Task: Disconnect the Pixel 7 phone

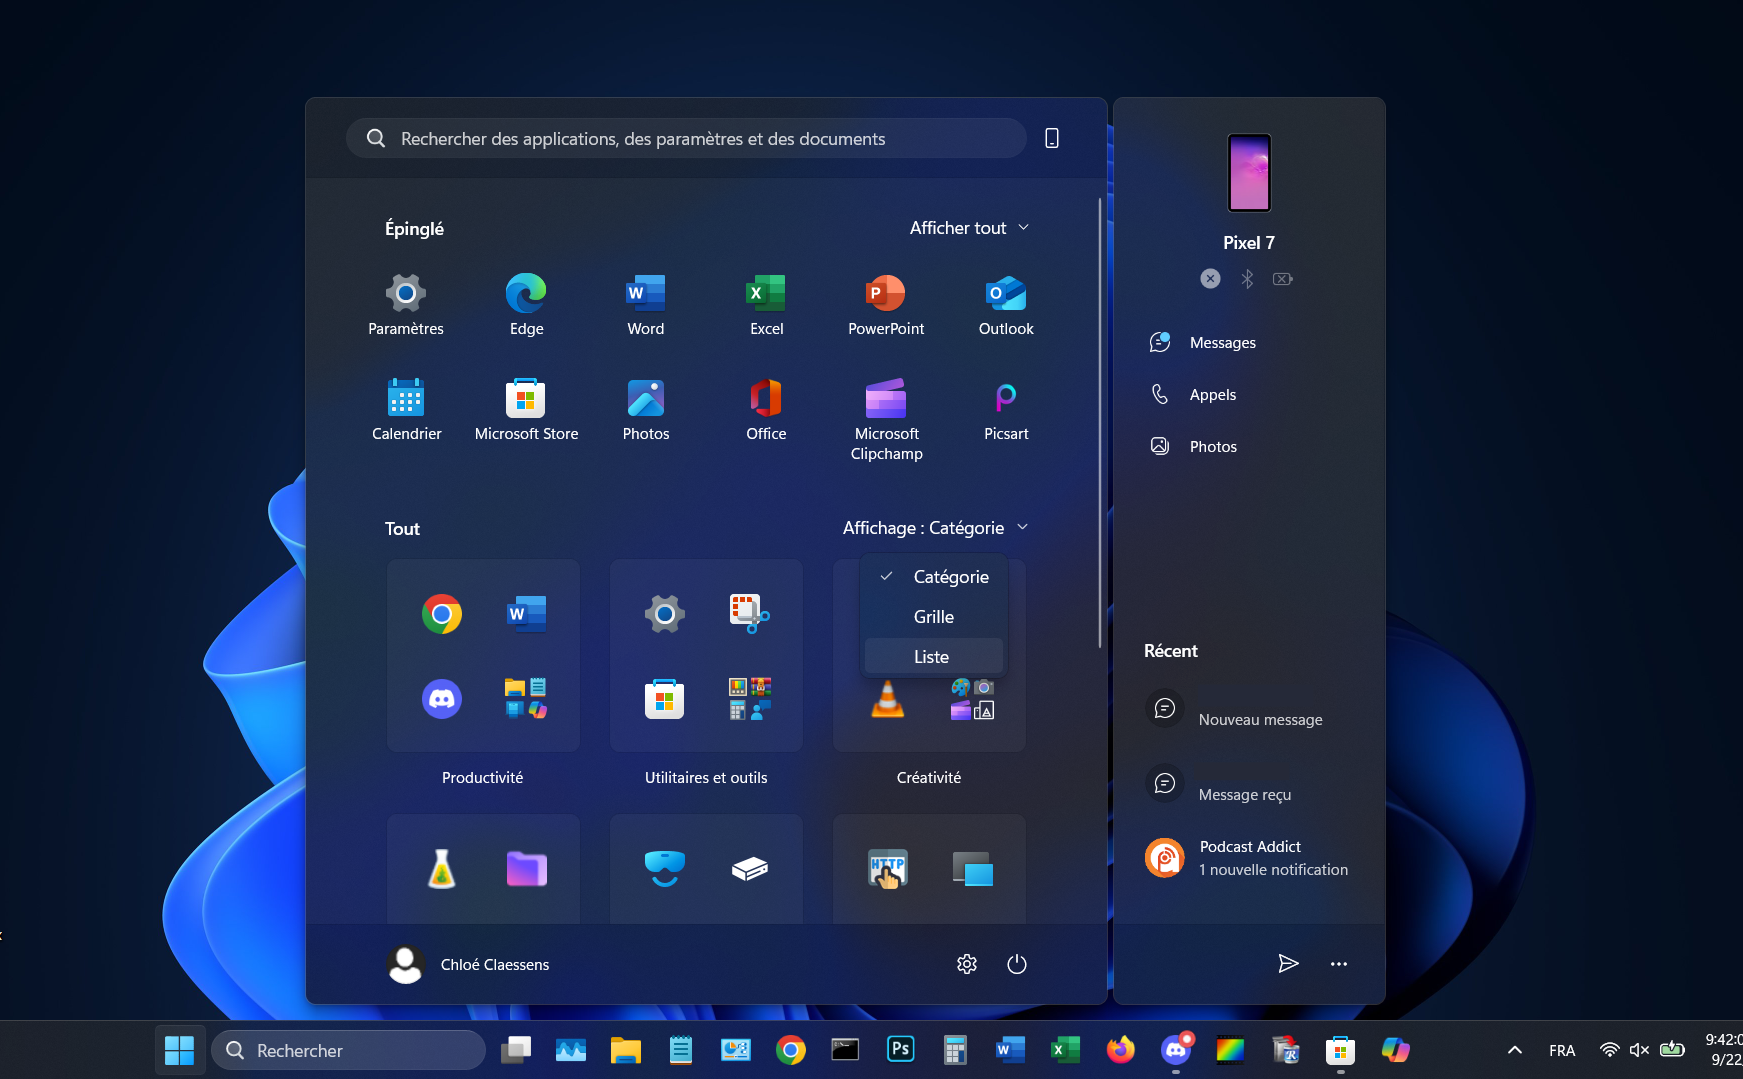Action: (x=1210, y=278)
